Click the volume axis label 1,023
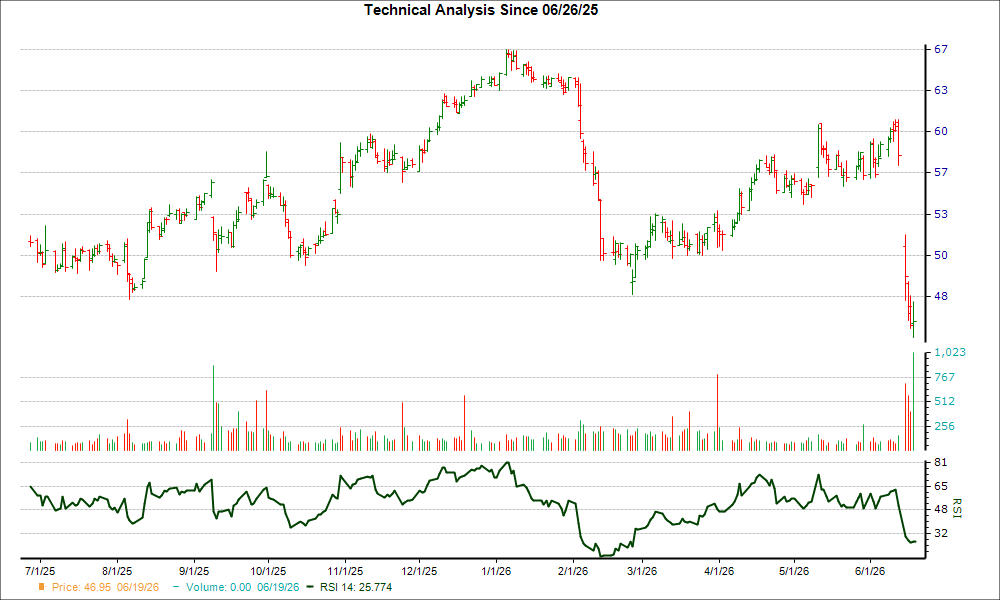This screenshot has width=1000, height=600. [x=950, y=352]
